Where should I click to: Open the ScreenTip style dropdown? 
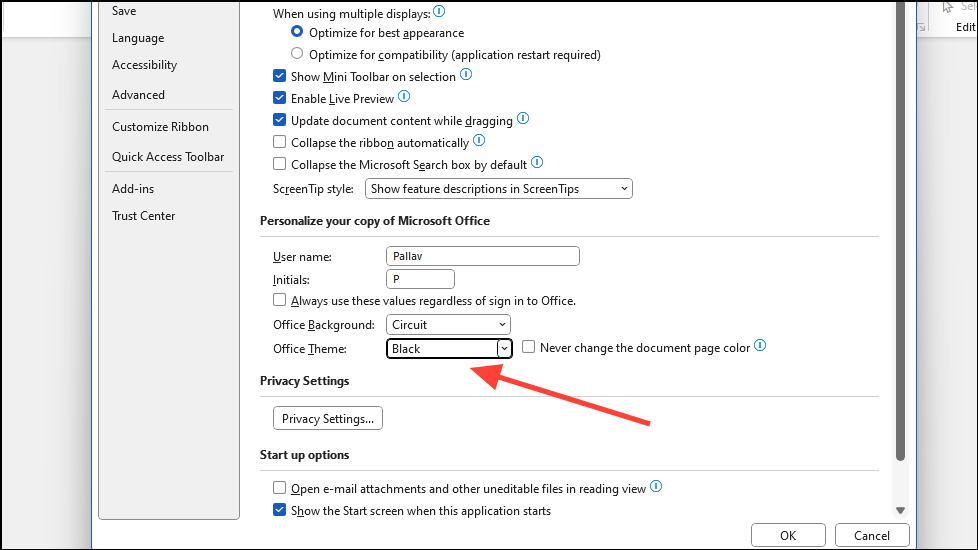coord(498,189)
